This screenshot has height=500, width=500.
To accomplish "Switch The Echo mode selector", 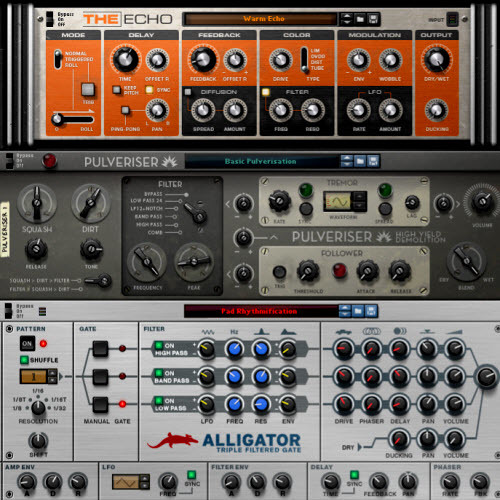I will [x=58, y=59].
